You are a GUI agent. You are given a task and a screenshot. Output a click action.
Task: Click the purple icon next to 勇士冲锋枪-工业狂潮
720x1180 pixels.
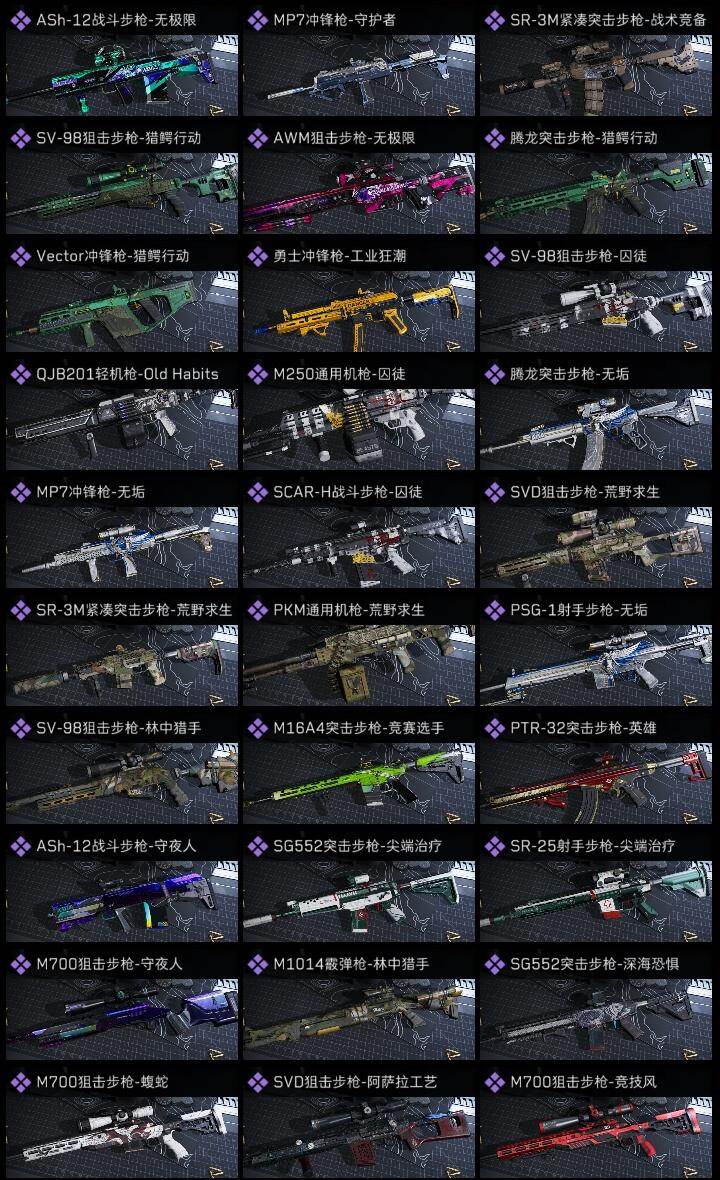257,257
